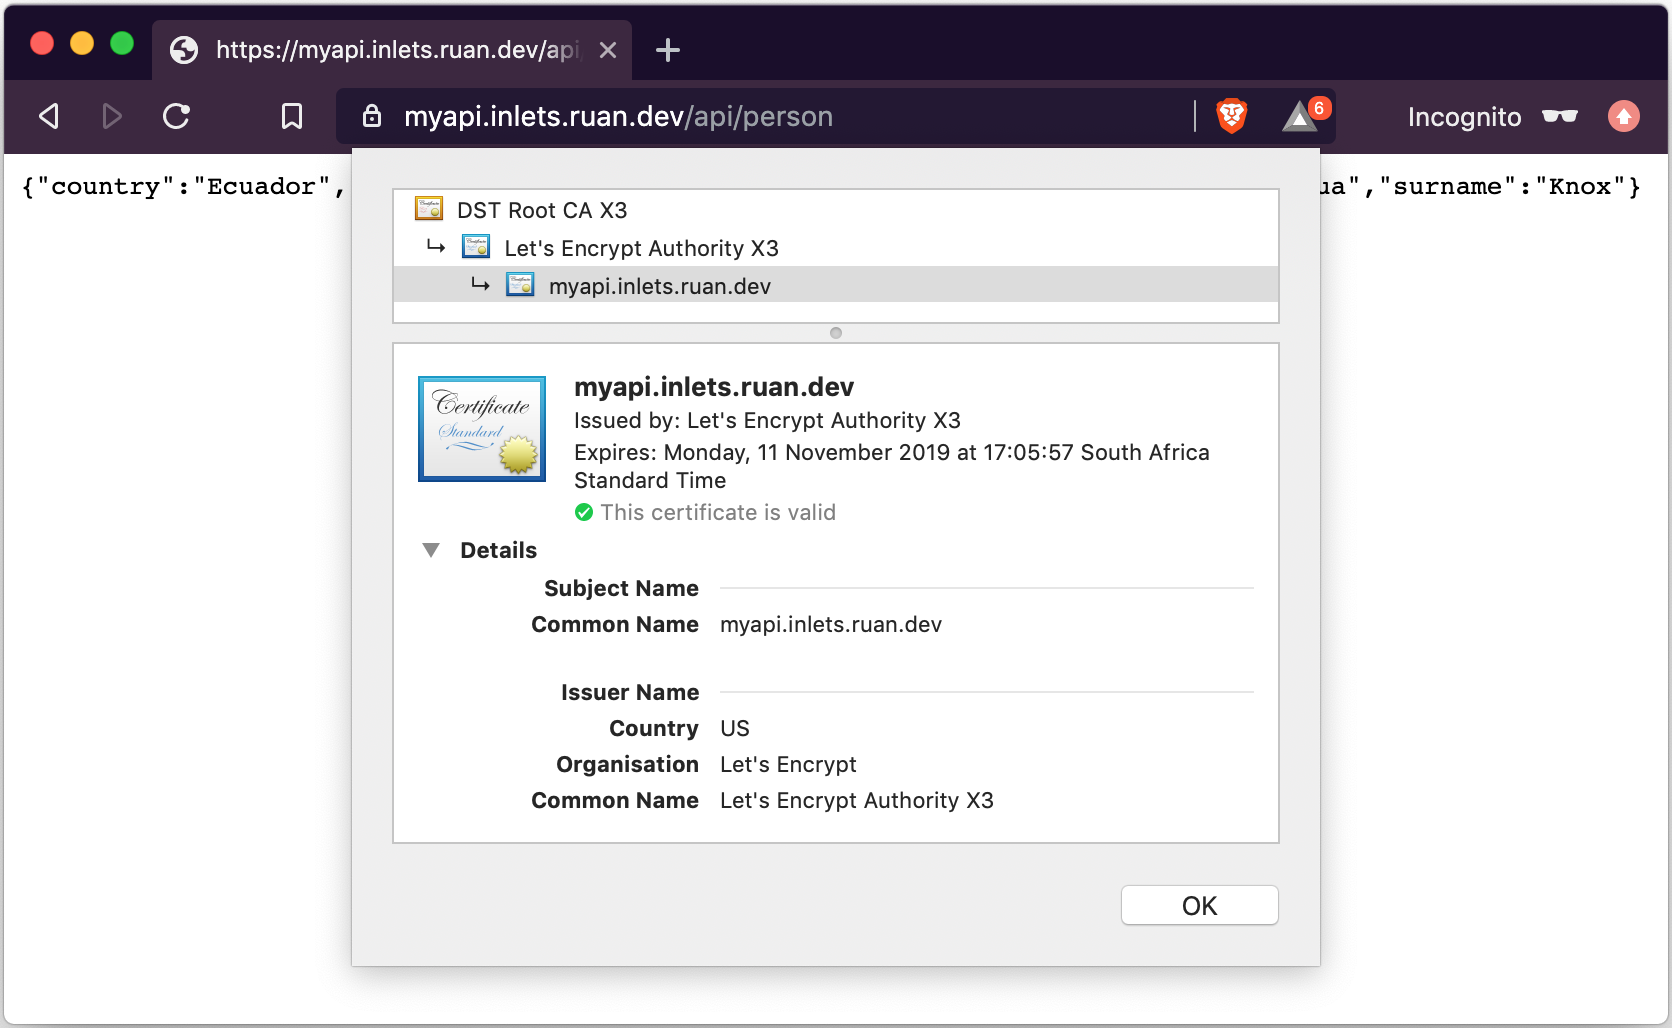This screenshot has width=1672, height=1028.
Task: Click the address bar URL
Action: pyautogui.click(x=618, y=116)
